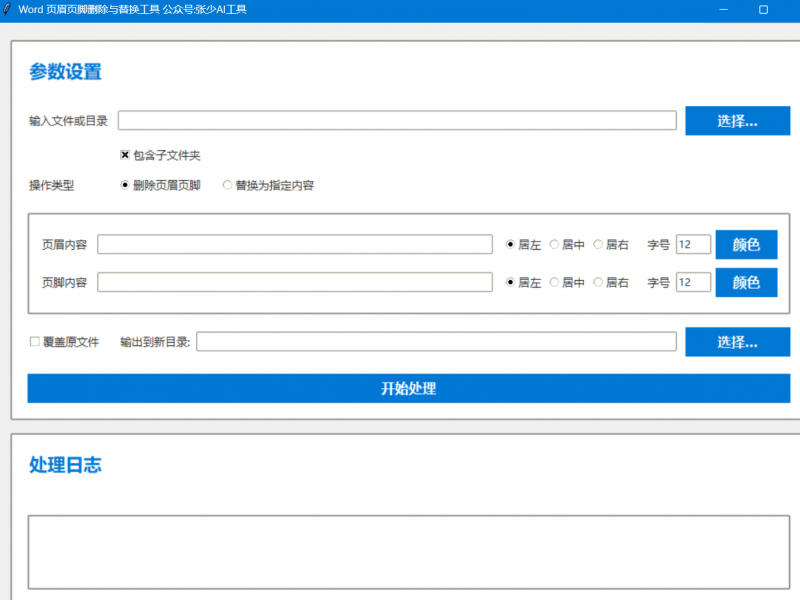
Task: Open the header 颜色 color picker
Action: (x=746, y=245)
